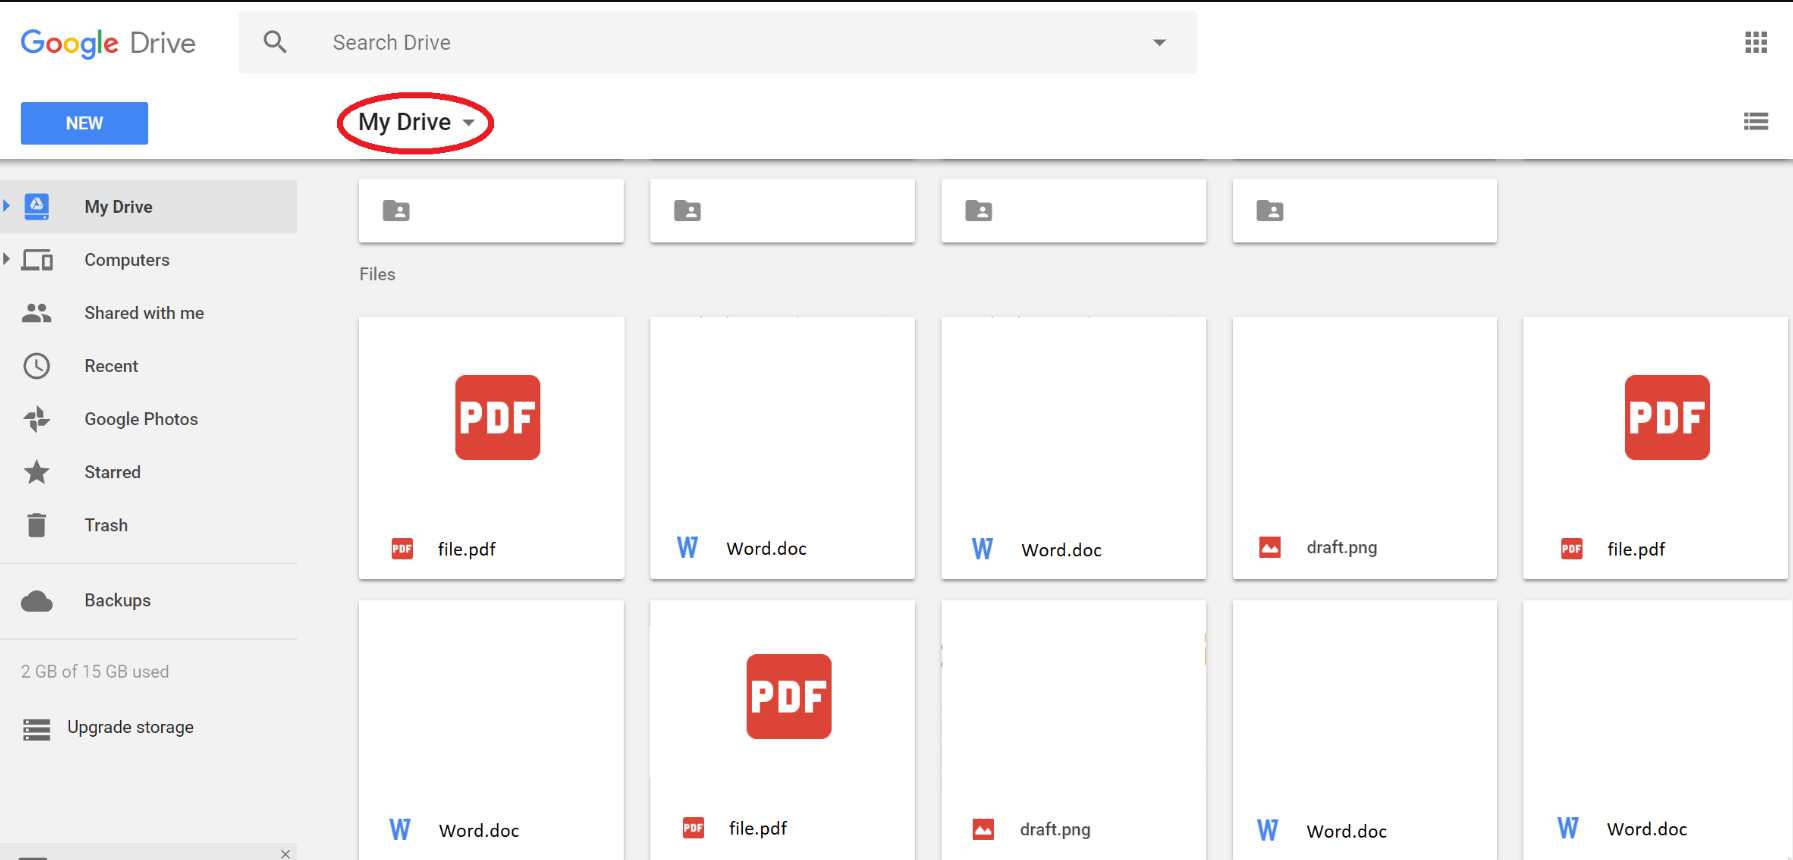This screenshot has height=860, width=1793.
Task: Select the draft.png file in top row
Action: coord(1364,447)
